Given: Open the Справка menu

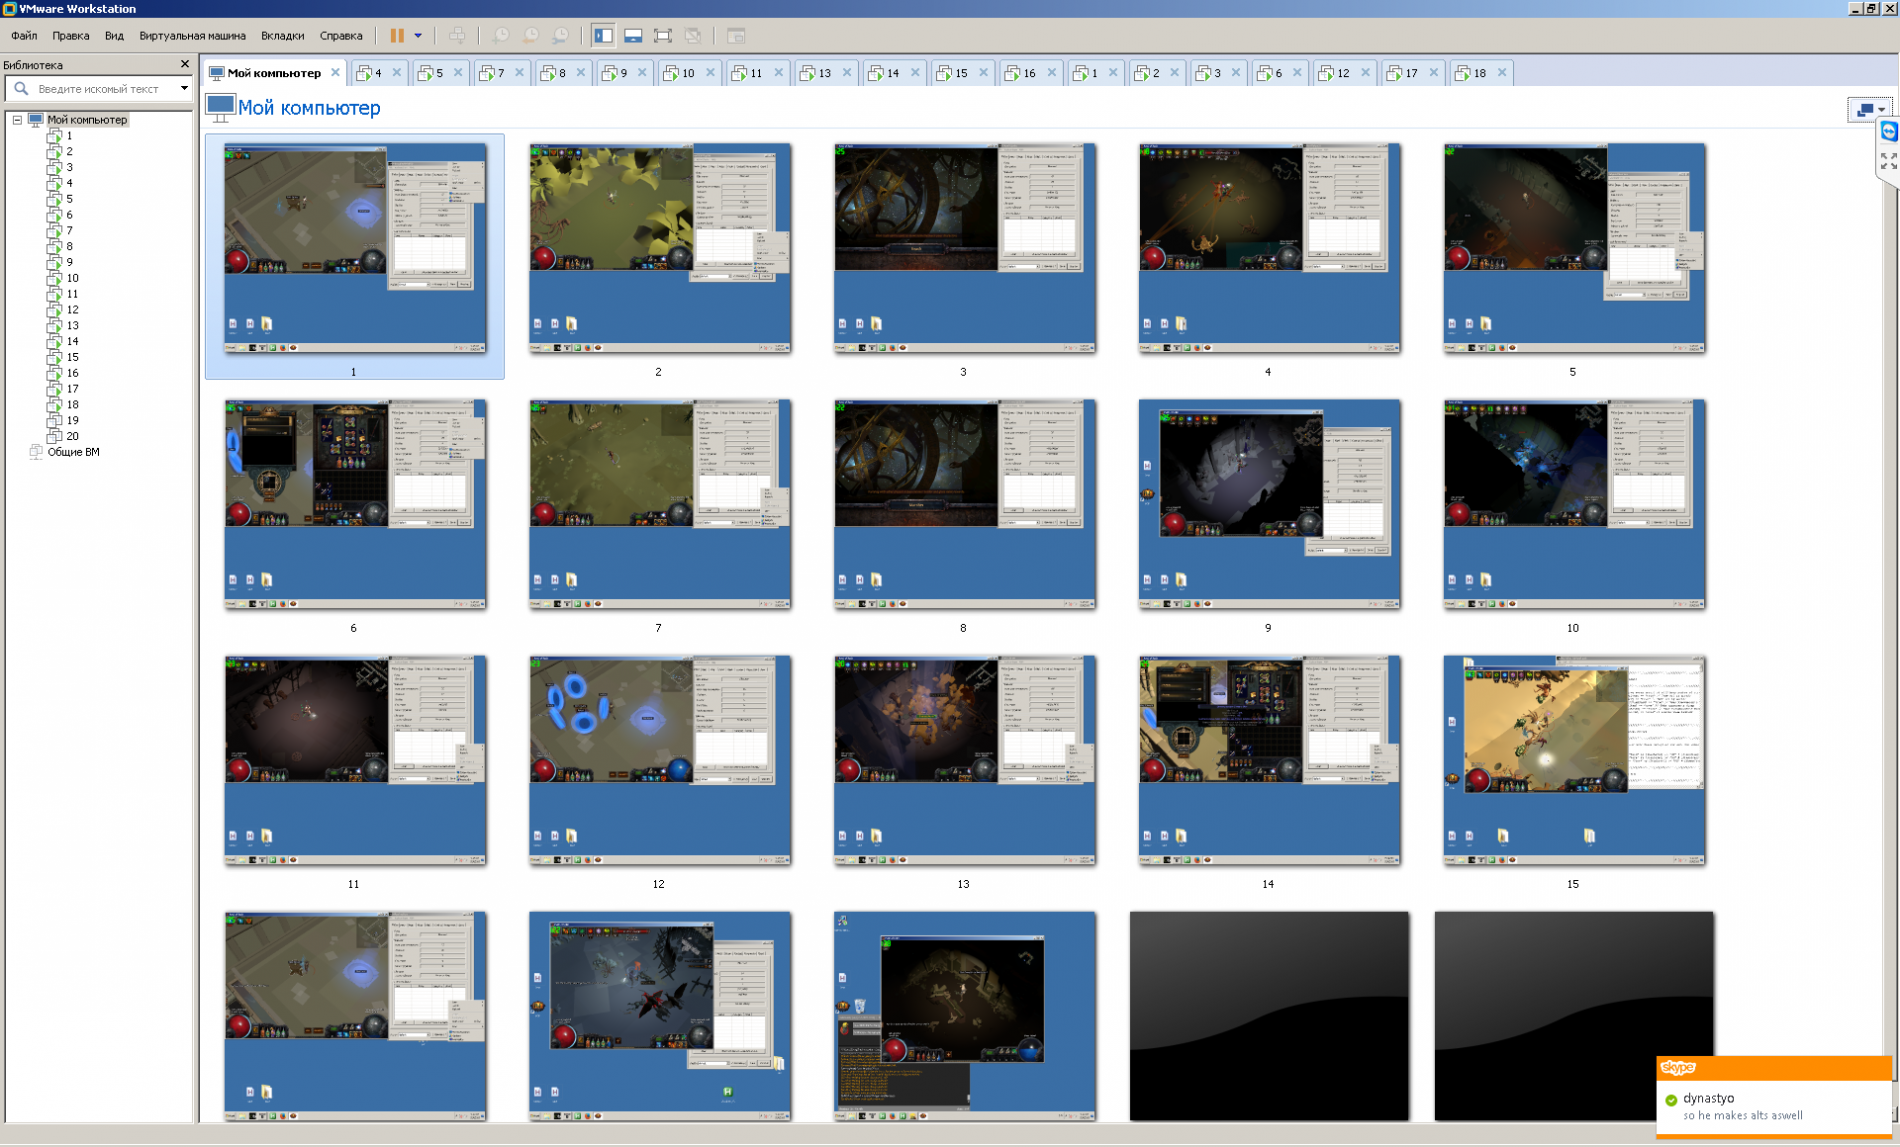Looking at the screenshot, I should 341,35.
